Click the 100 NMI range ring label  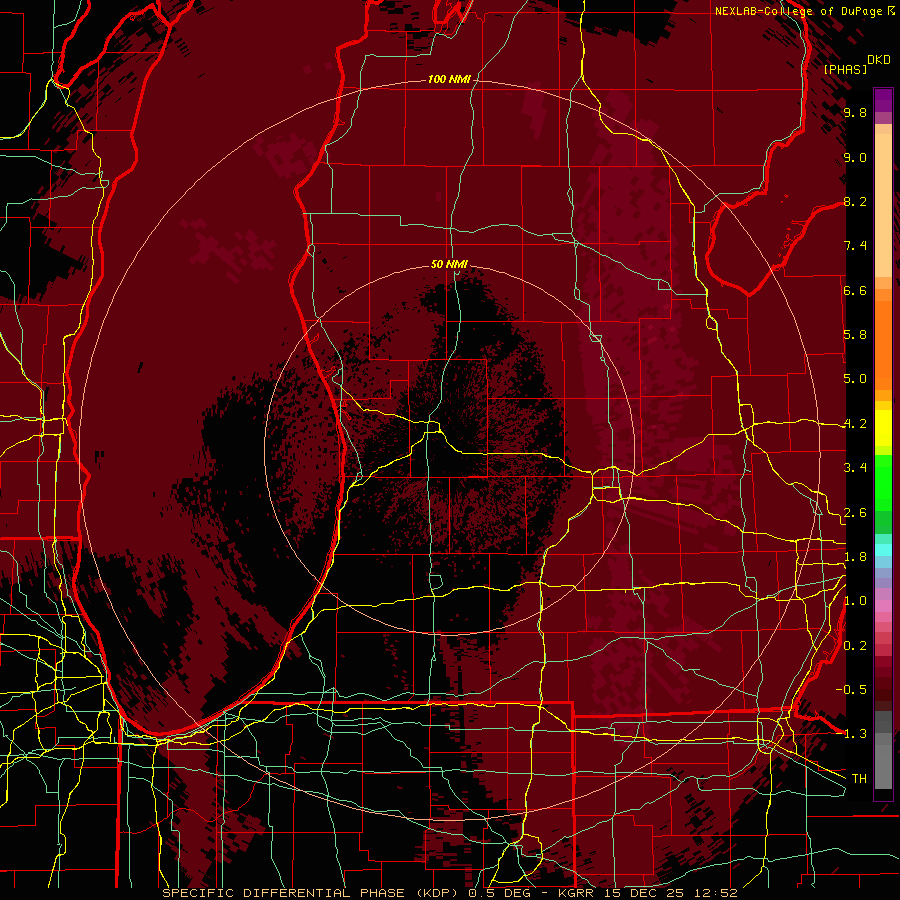[x=449, y=79]
